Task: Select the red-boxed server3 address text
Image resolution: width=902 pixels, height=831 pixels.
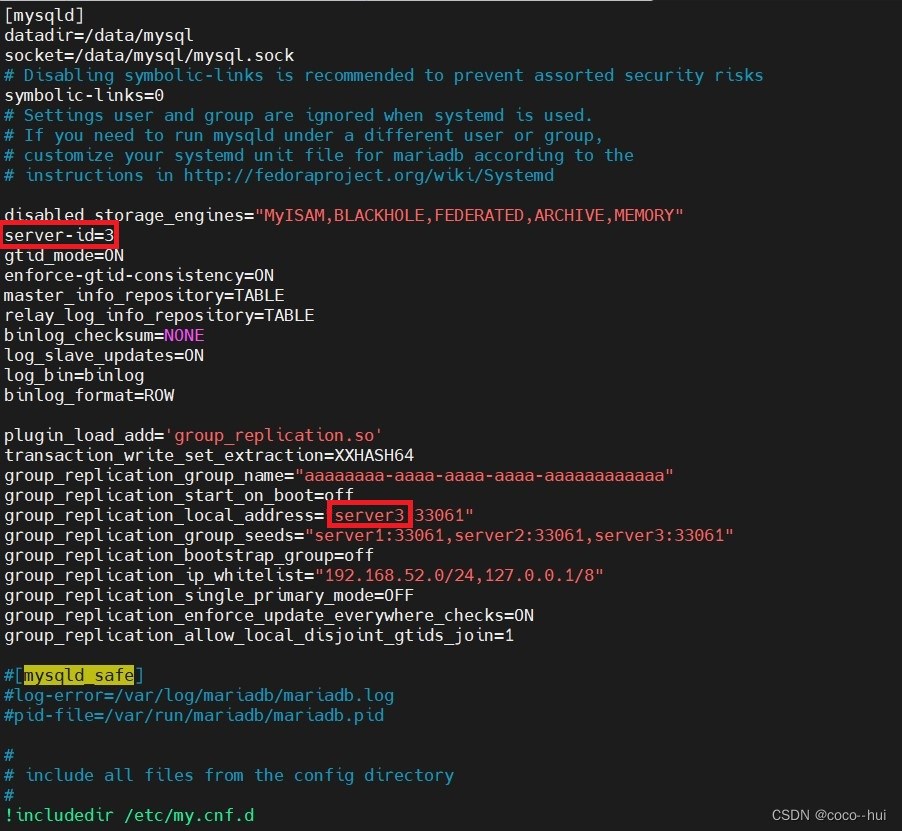Action: point(369,515)
